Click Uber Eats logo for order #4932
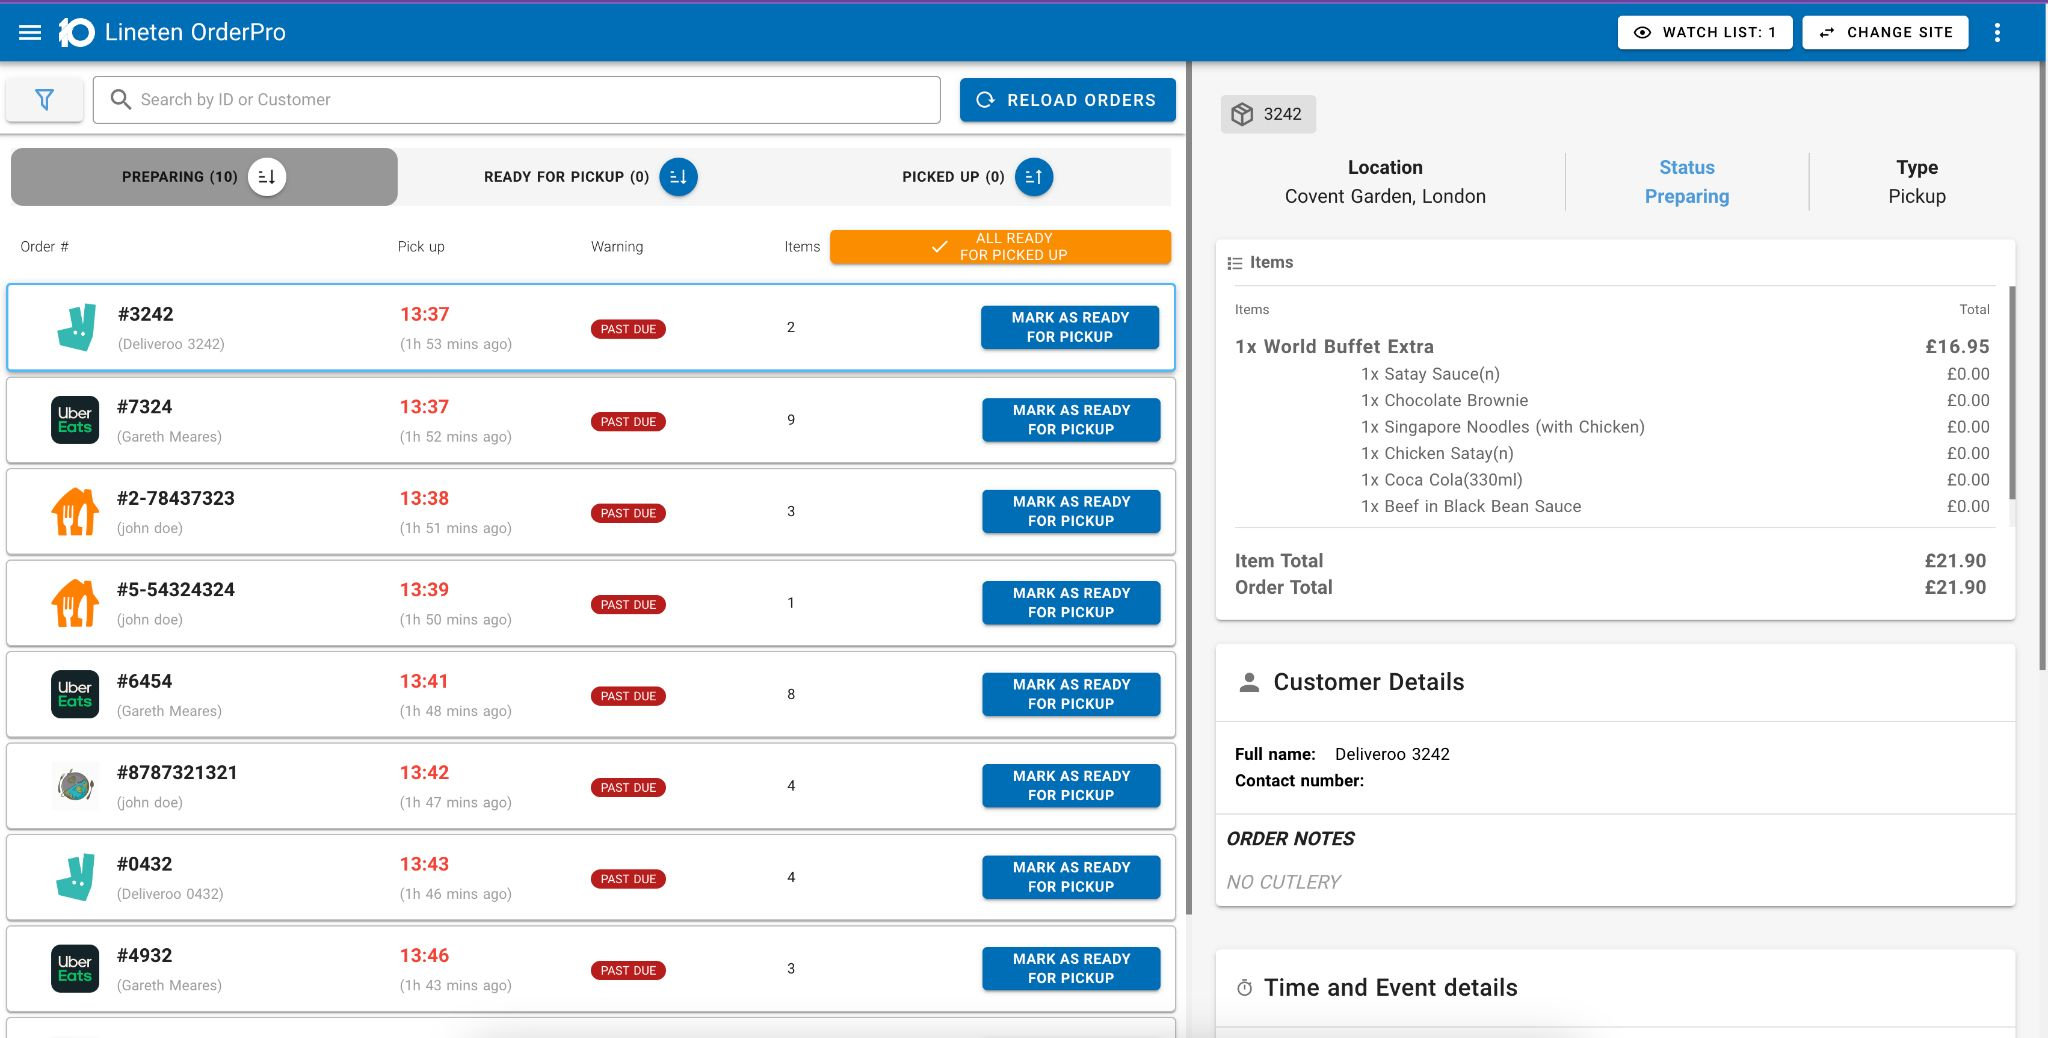Viewport: 2048px width, 1038px height. coord(75,968)
